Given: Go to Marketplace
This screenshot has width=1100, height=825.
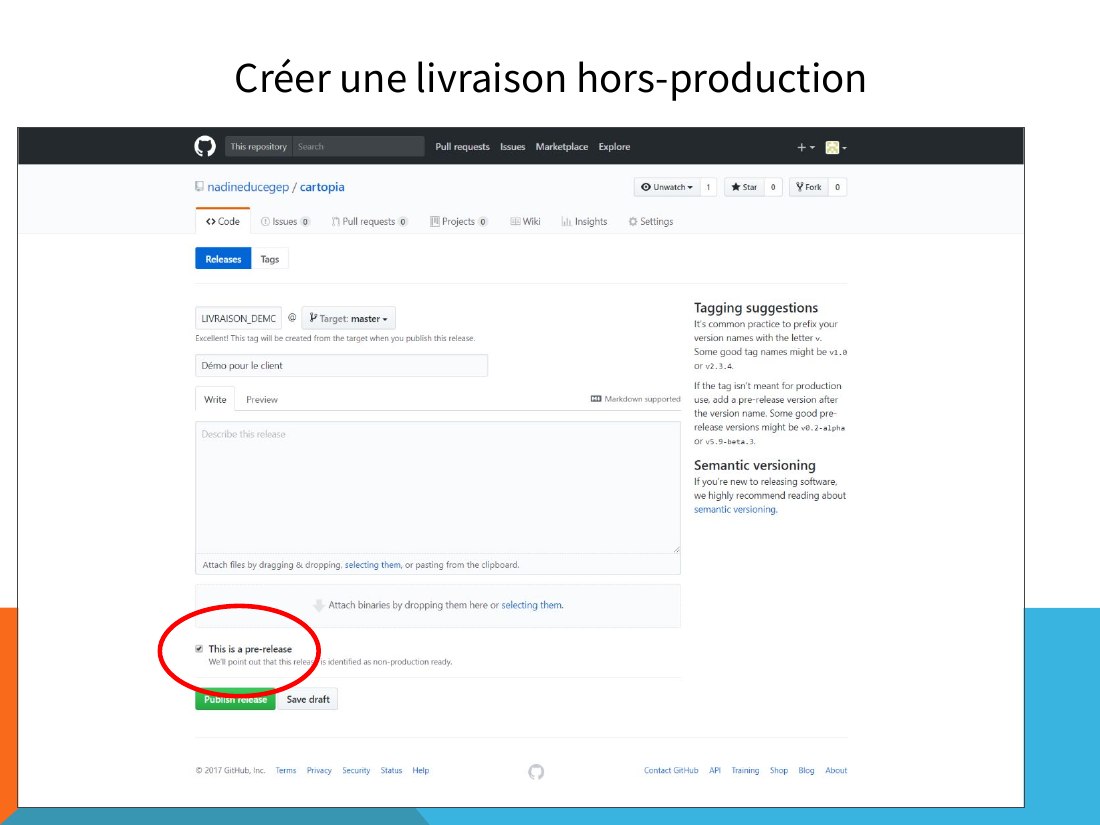Looking at the screenshot, I should 562,147.
